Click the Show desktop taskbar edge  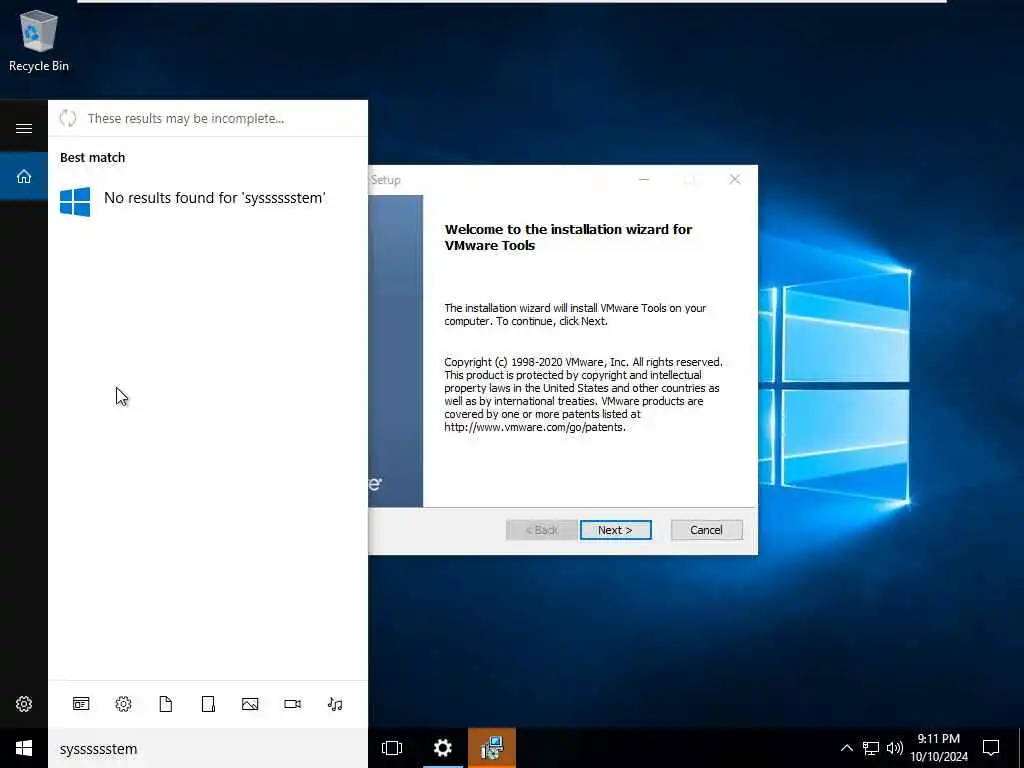[x=1021, y=748]
